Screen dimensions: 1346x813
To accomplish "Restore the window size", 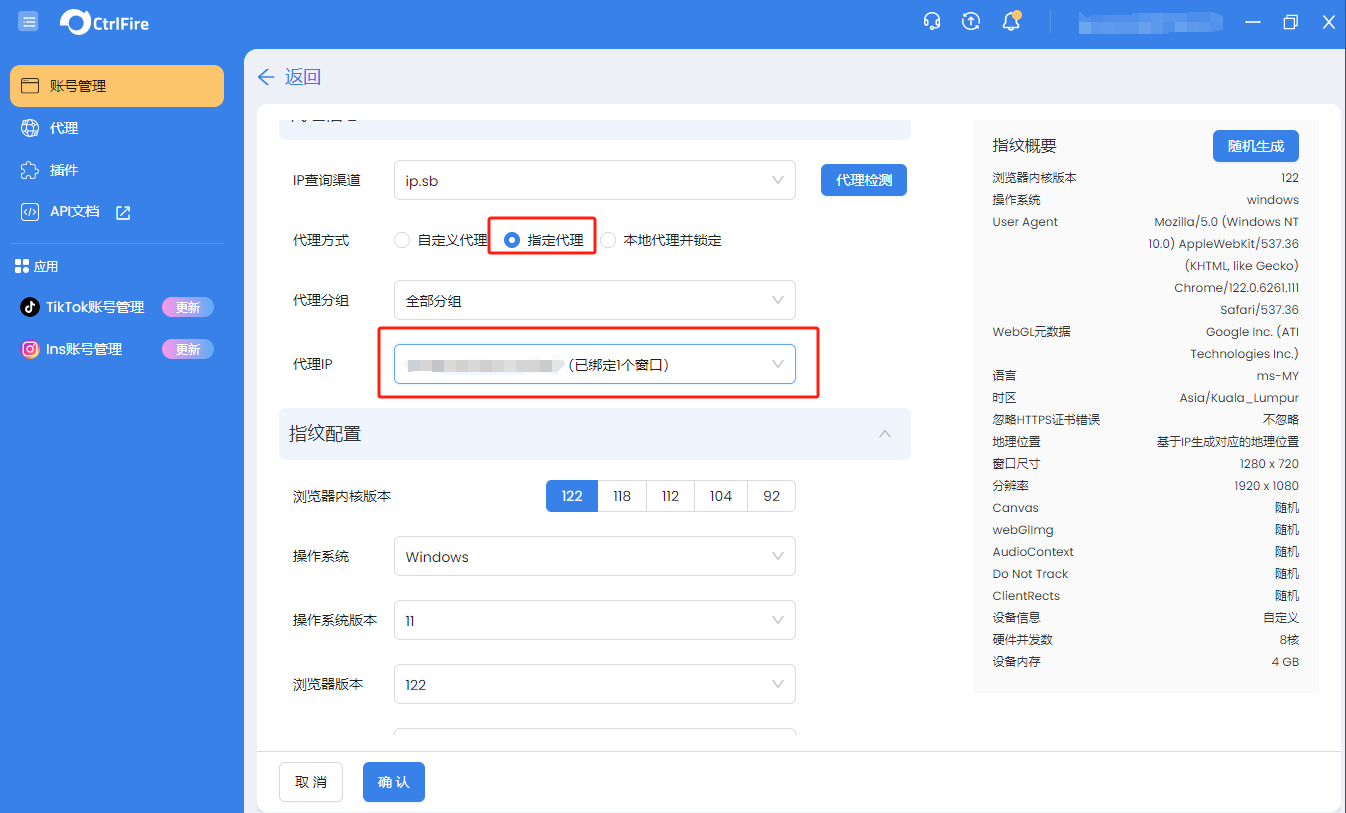I will pos(1291,21).
